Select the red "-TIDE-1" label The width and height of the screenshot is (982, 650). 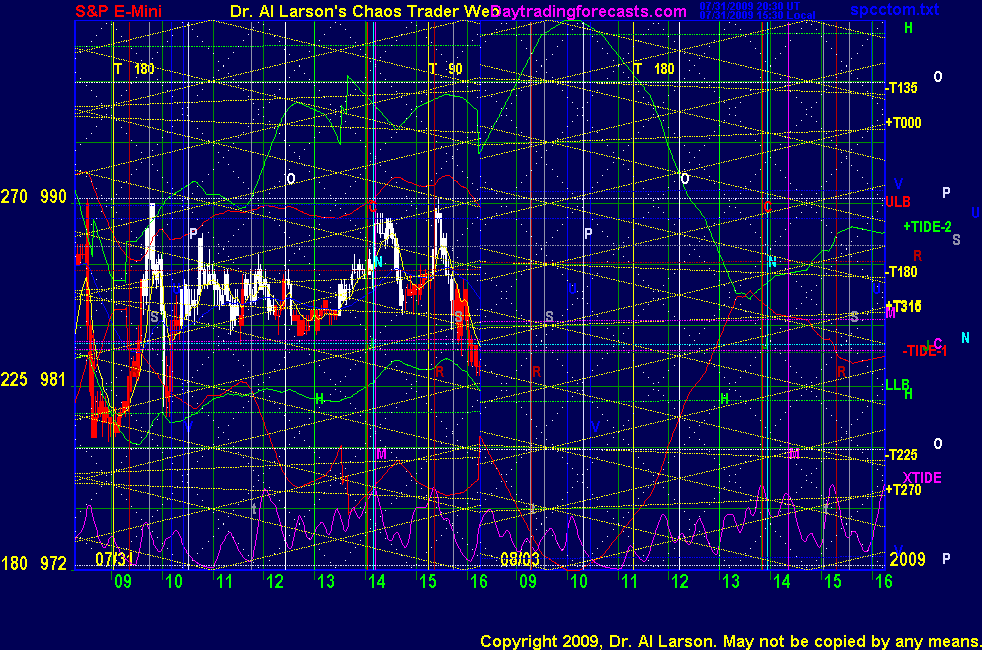(x=924, y=351)
